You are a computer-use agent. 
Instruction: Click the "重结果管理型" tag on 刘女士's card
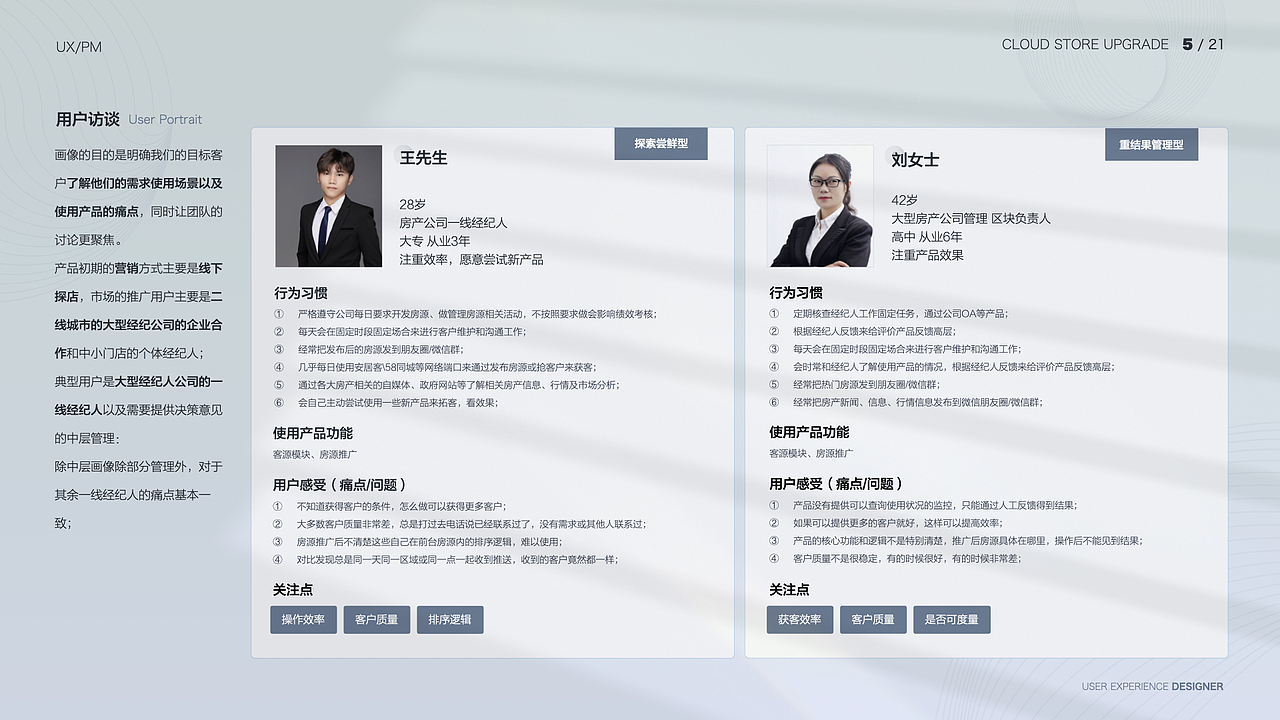pos(1151,144)
